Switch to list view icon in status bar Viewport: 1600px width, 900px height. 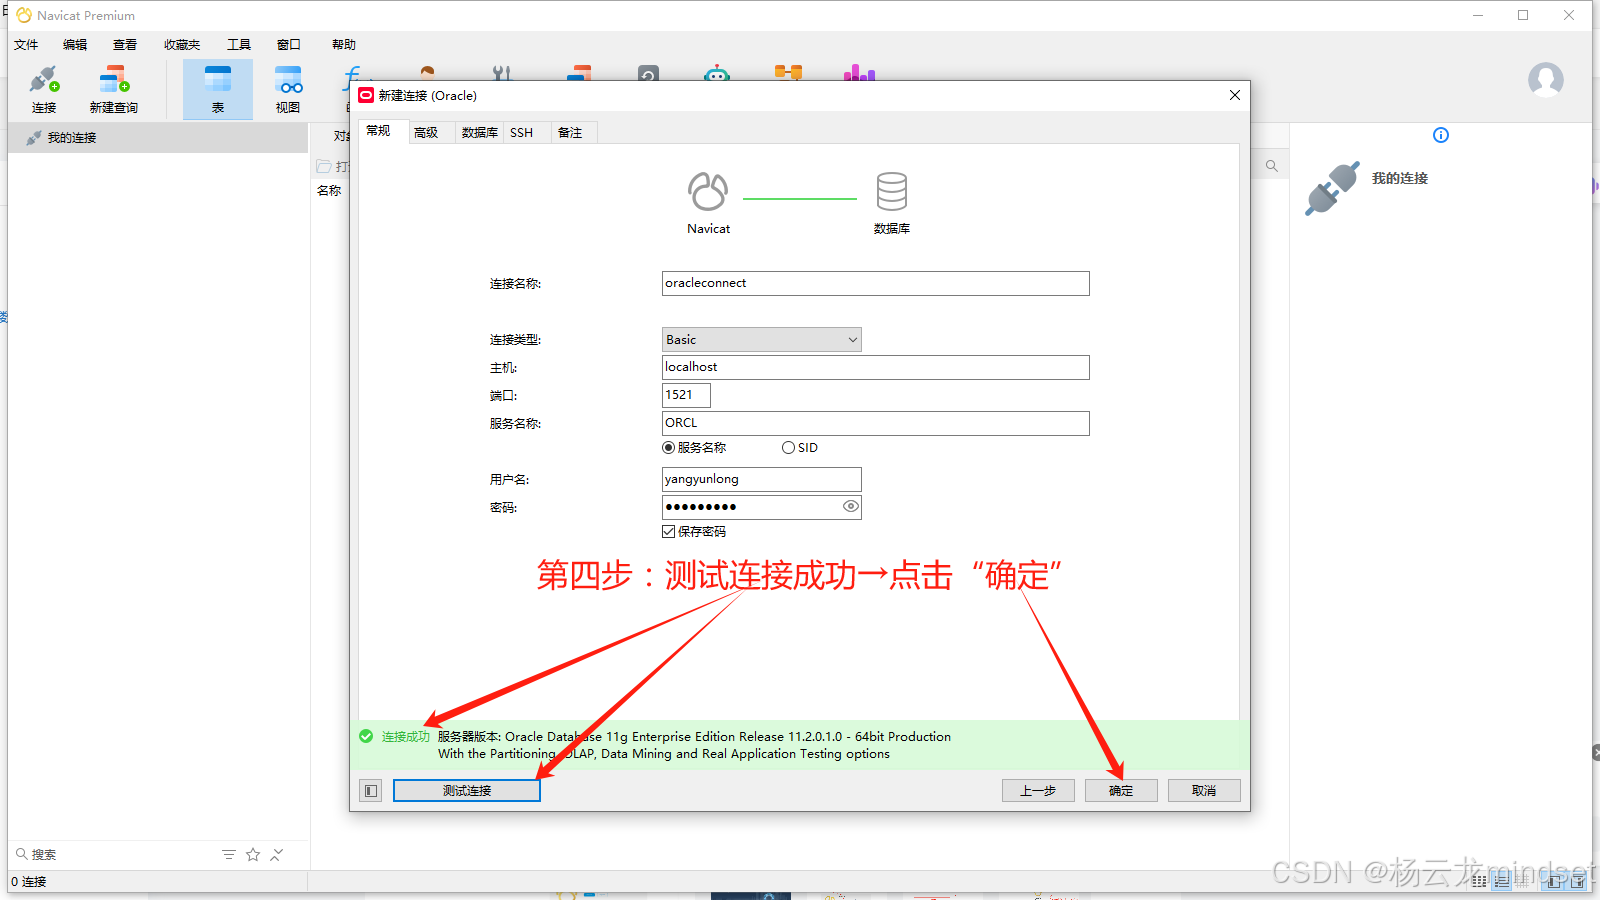(x=1502, y=881)
